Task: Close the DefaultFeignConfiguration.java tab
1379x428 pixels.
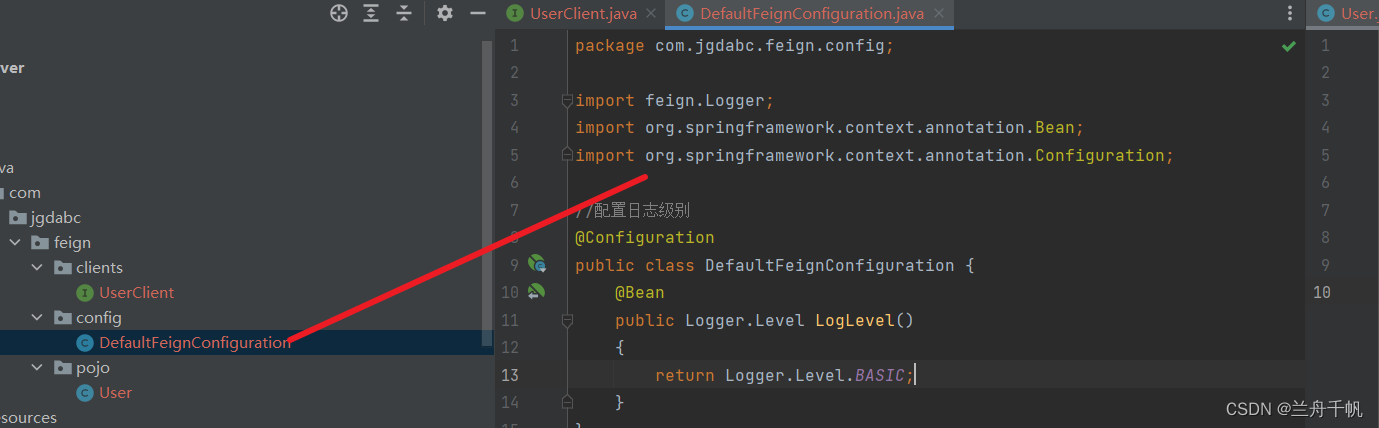Action: click(940, 13)
